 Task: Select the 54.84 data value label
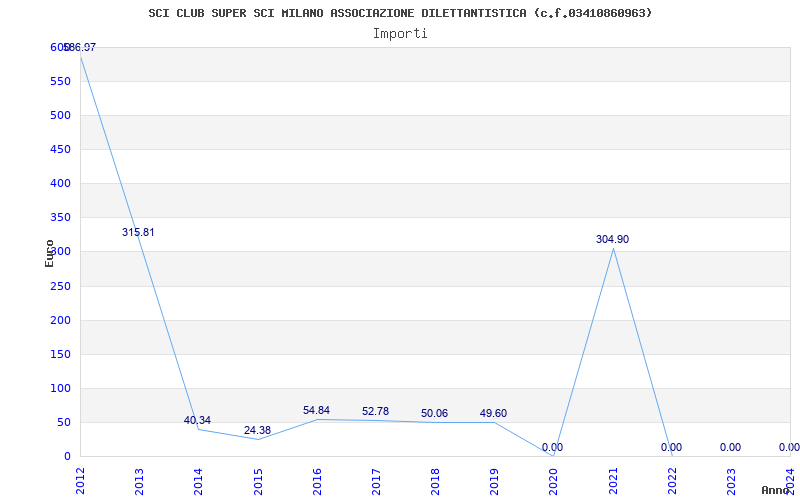[x=316, y=410]
